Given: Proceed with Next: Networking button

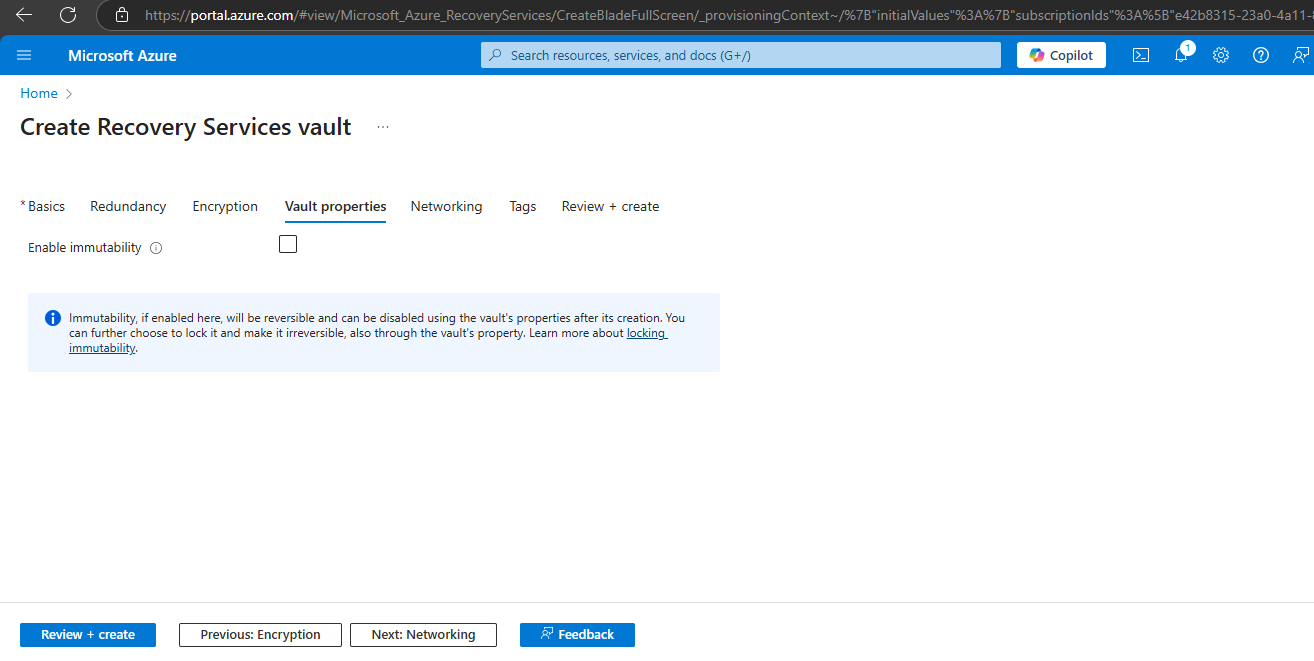Looking at the screenshot, I should pyautogui.click(x=423, y=635).
